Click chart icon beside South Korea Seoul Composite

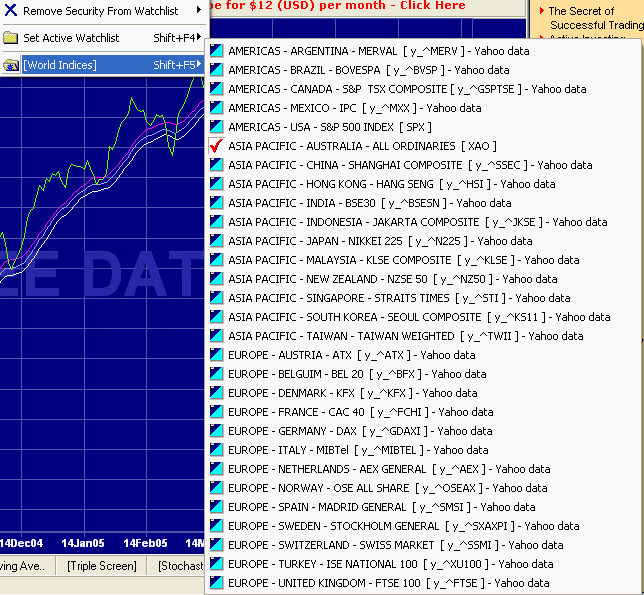coord(216,317)
